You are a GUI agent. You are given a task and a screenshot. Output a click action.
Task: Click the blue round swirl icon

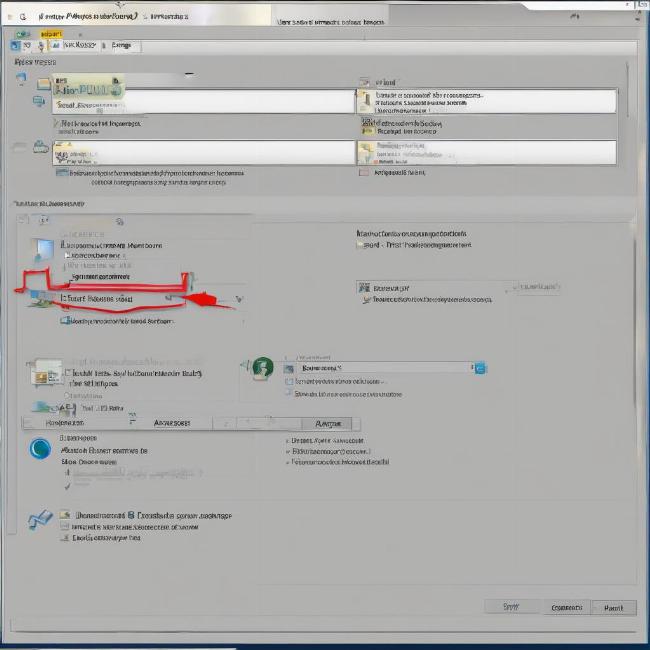pyautogui.click(x=40, y=448)
